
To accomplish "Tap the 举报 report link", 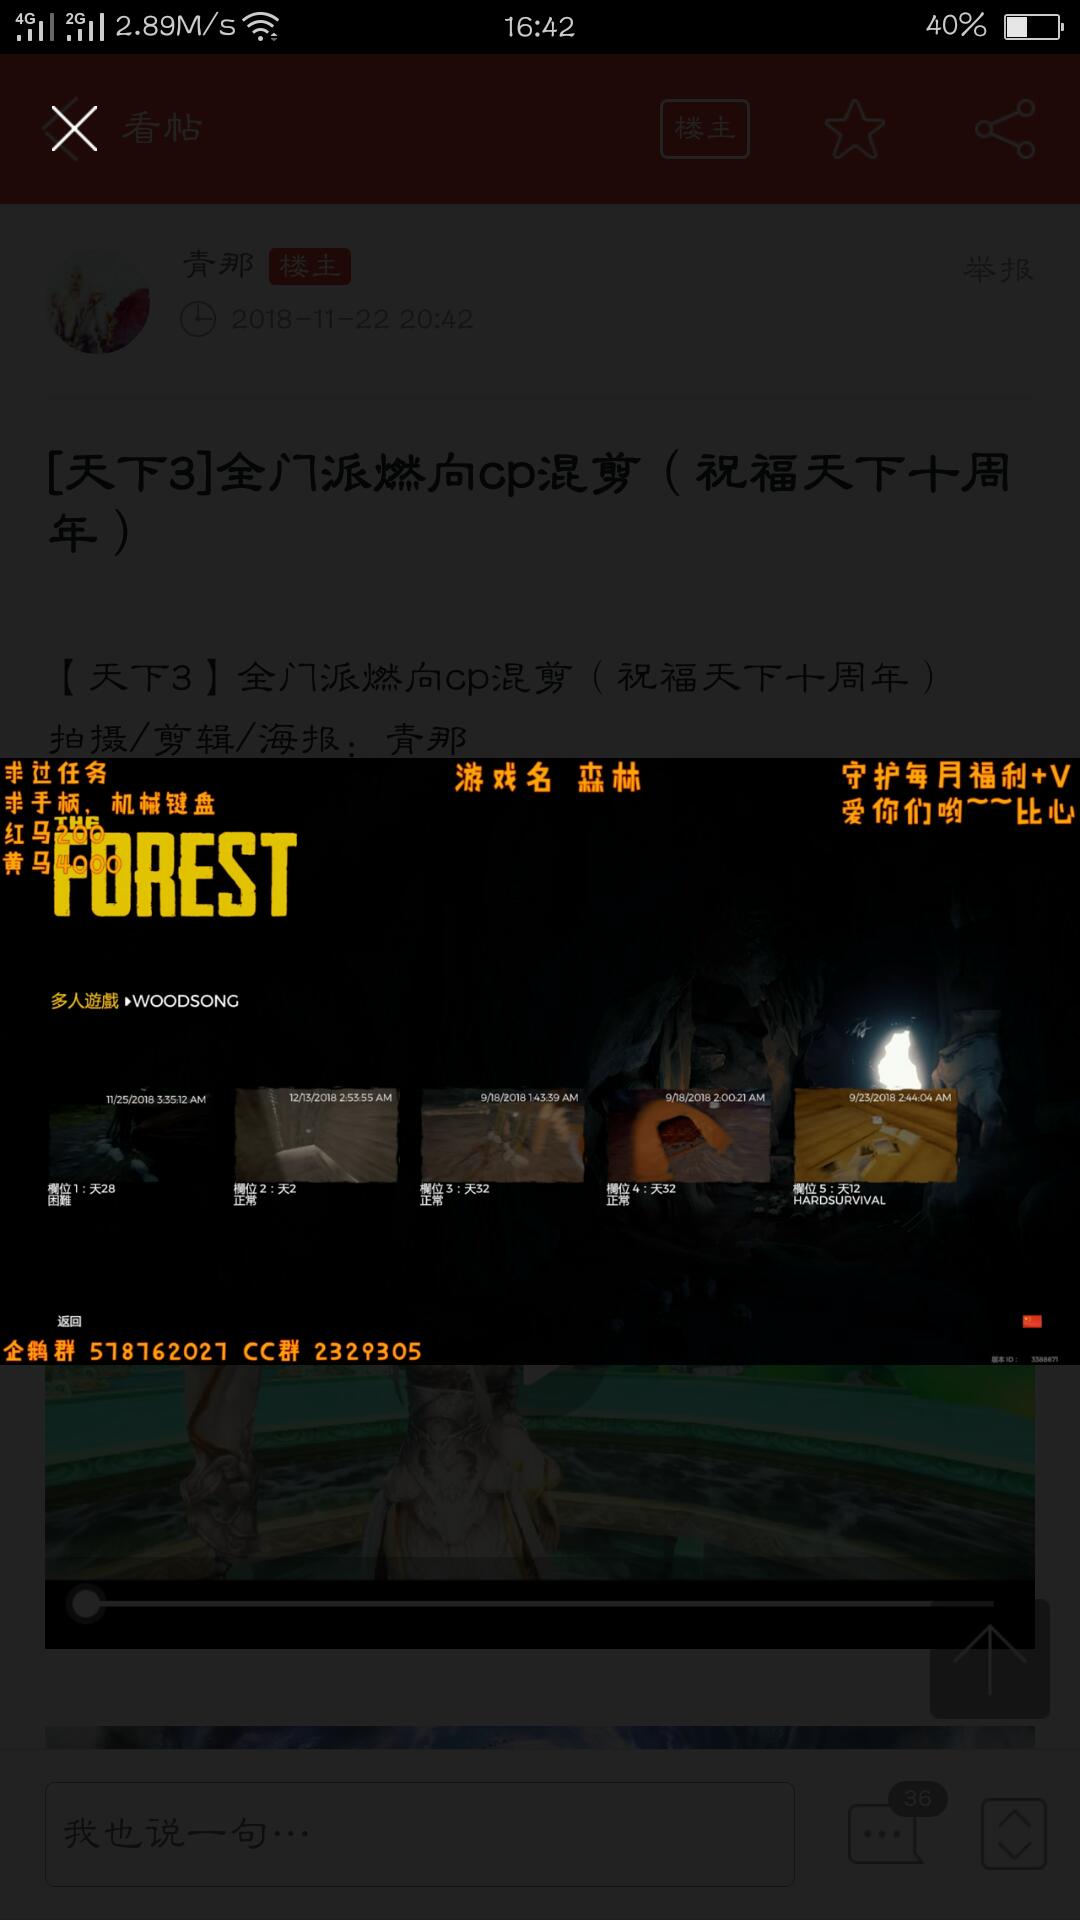I will click(997, 269).
